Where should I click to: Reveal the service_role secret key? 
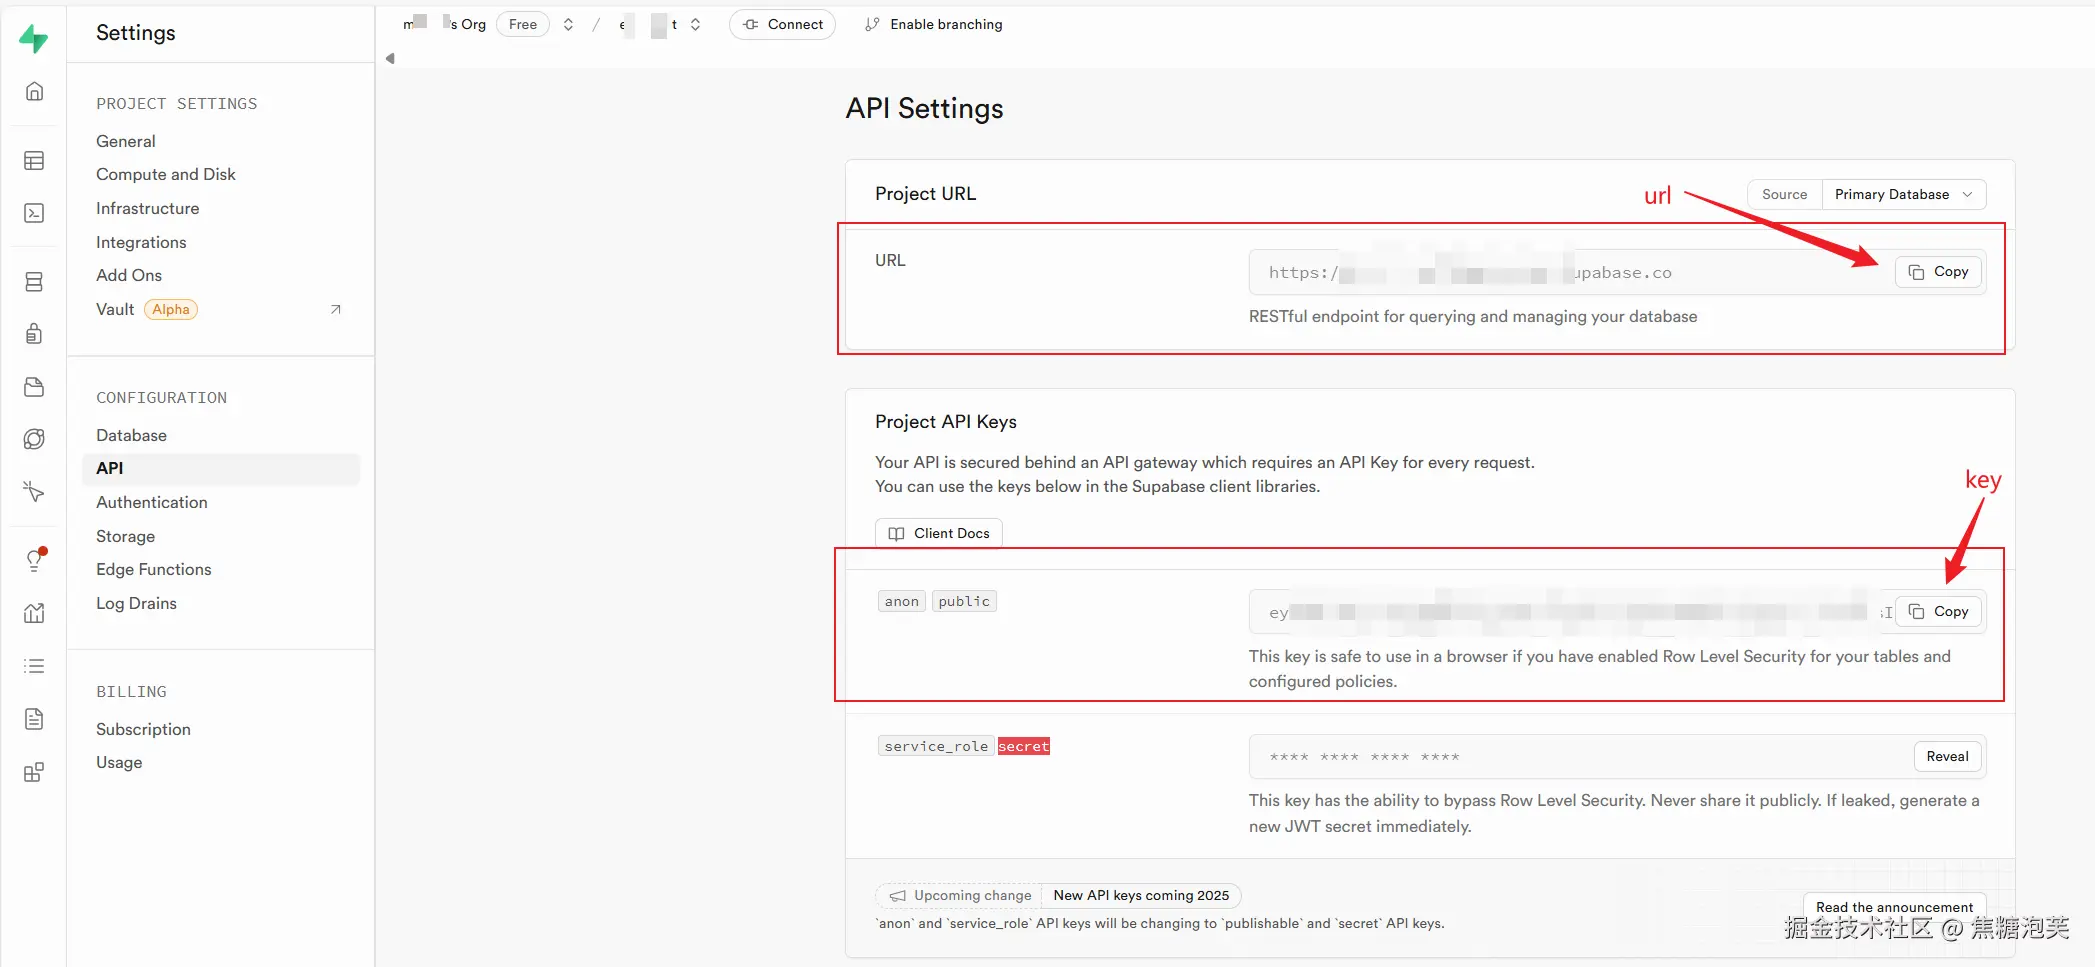pyautogui.click(x=1947, y=757)
